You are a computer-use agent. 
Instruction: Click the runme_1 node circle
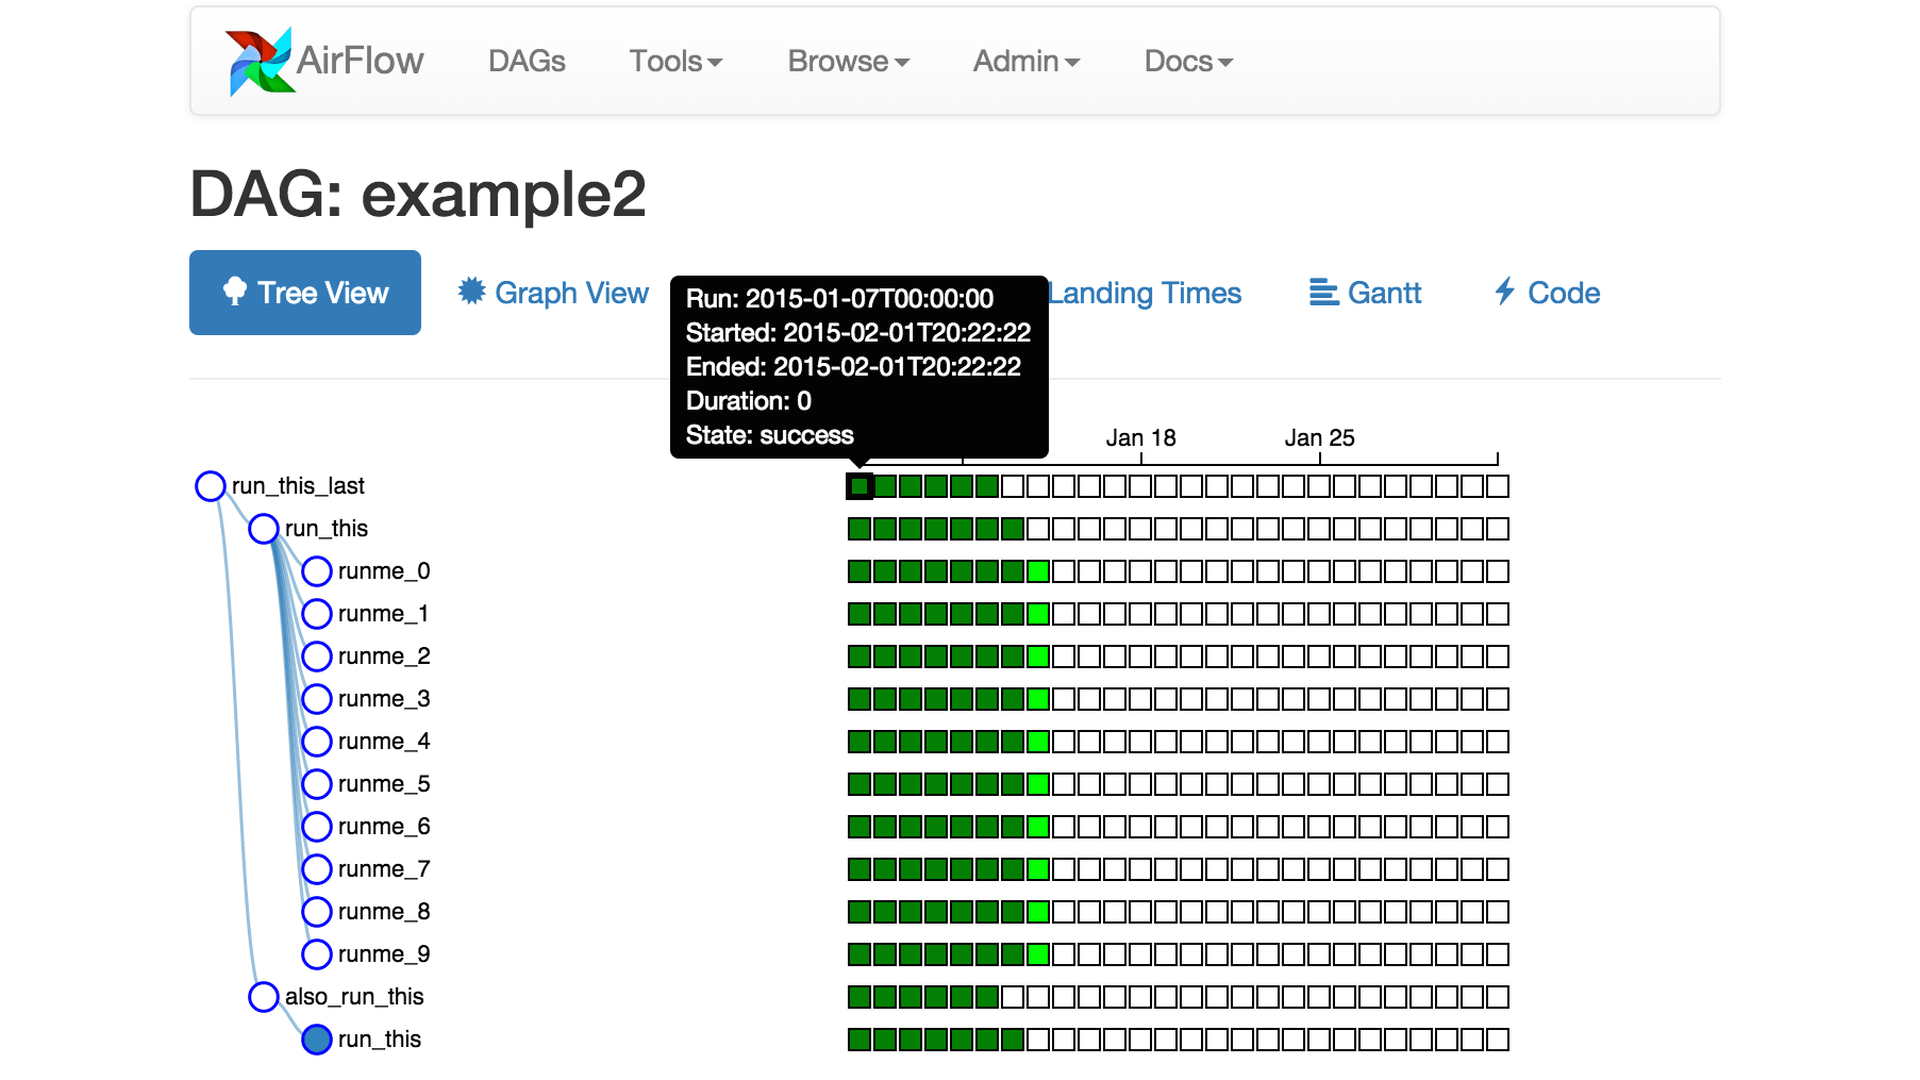pyautogui.click(x=317, y=613)
